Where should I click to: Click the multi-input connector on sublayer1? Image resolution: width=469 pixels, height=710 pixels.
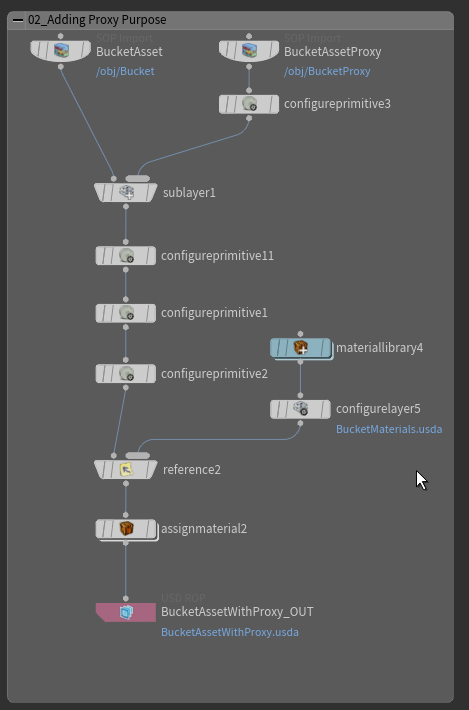[138, 178]
